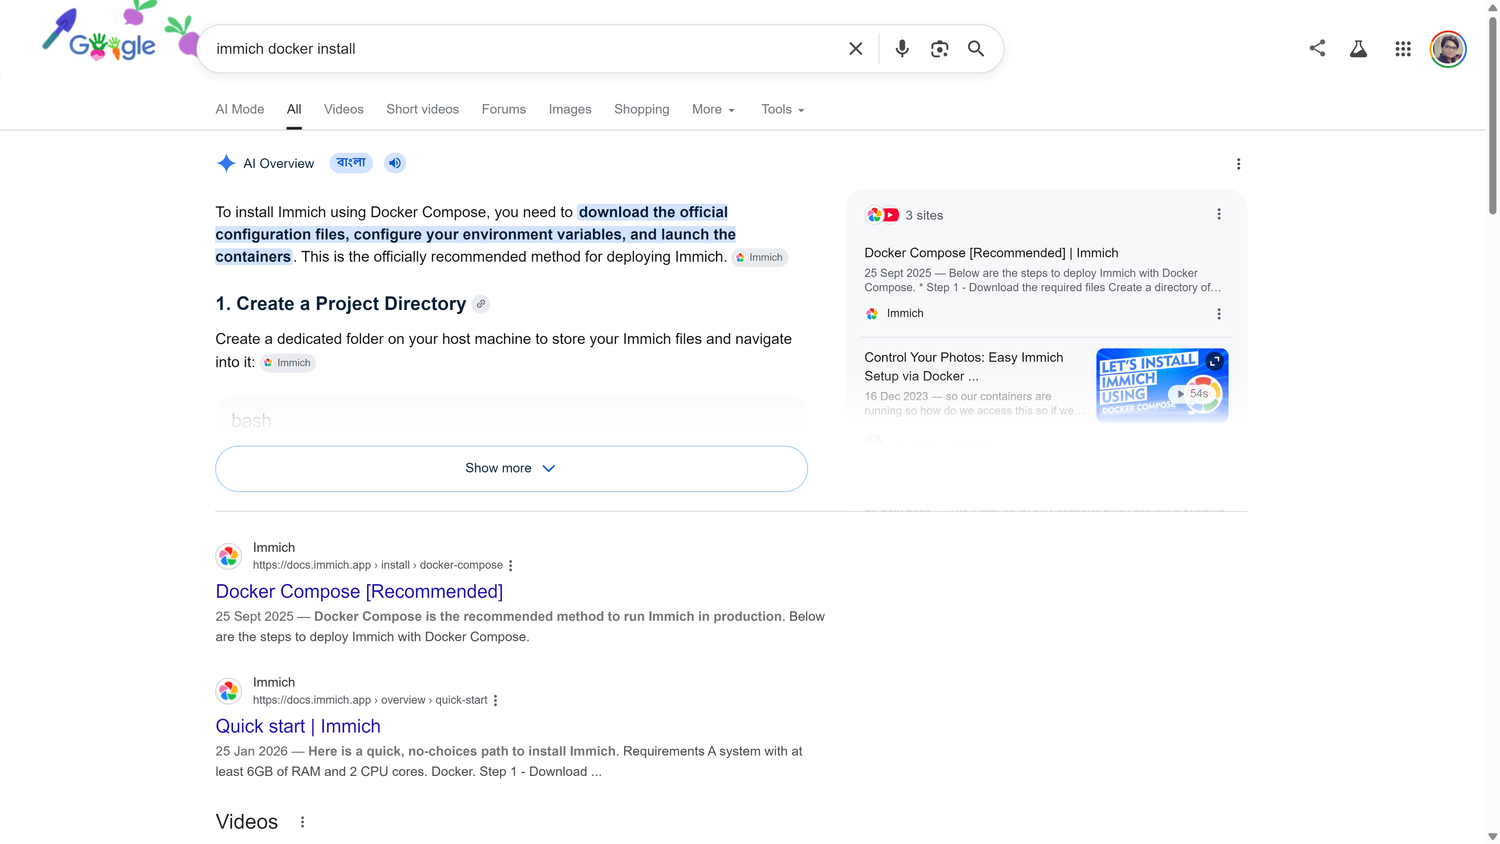Open search by image lens icon

939,49
